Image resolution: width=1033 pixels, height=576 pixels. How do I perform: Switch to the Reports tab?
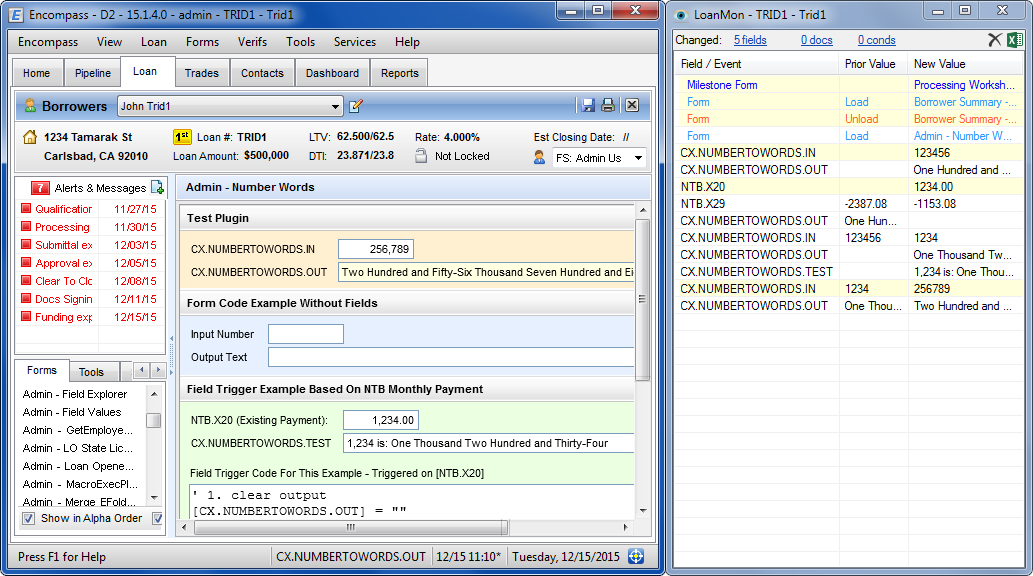[x=399, y=73]
